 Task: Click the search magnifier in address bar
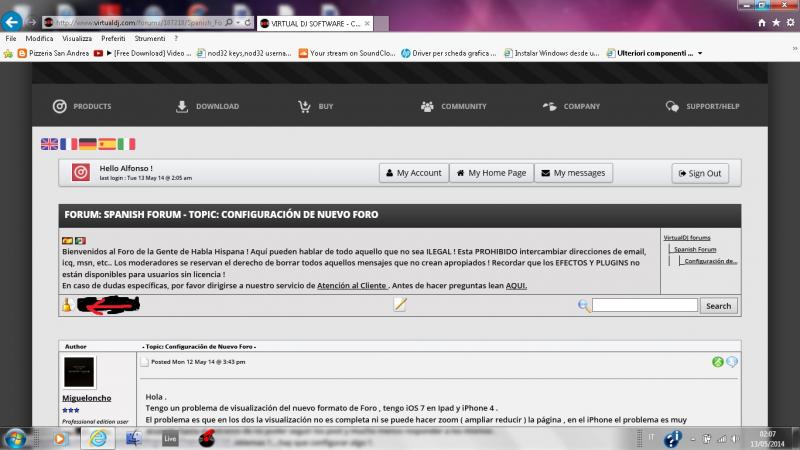pos(229,22)
